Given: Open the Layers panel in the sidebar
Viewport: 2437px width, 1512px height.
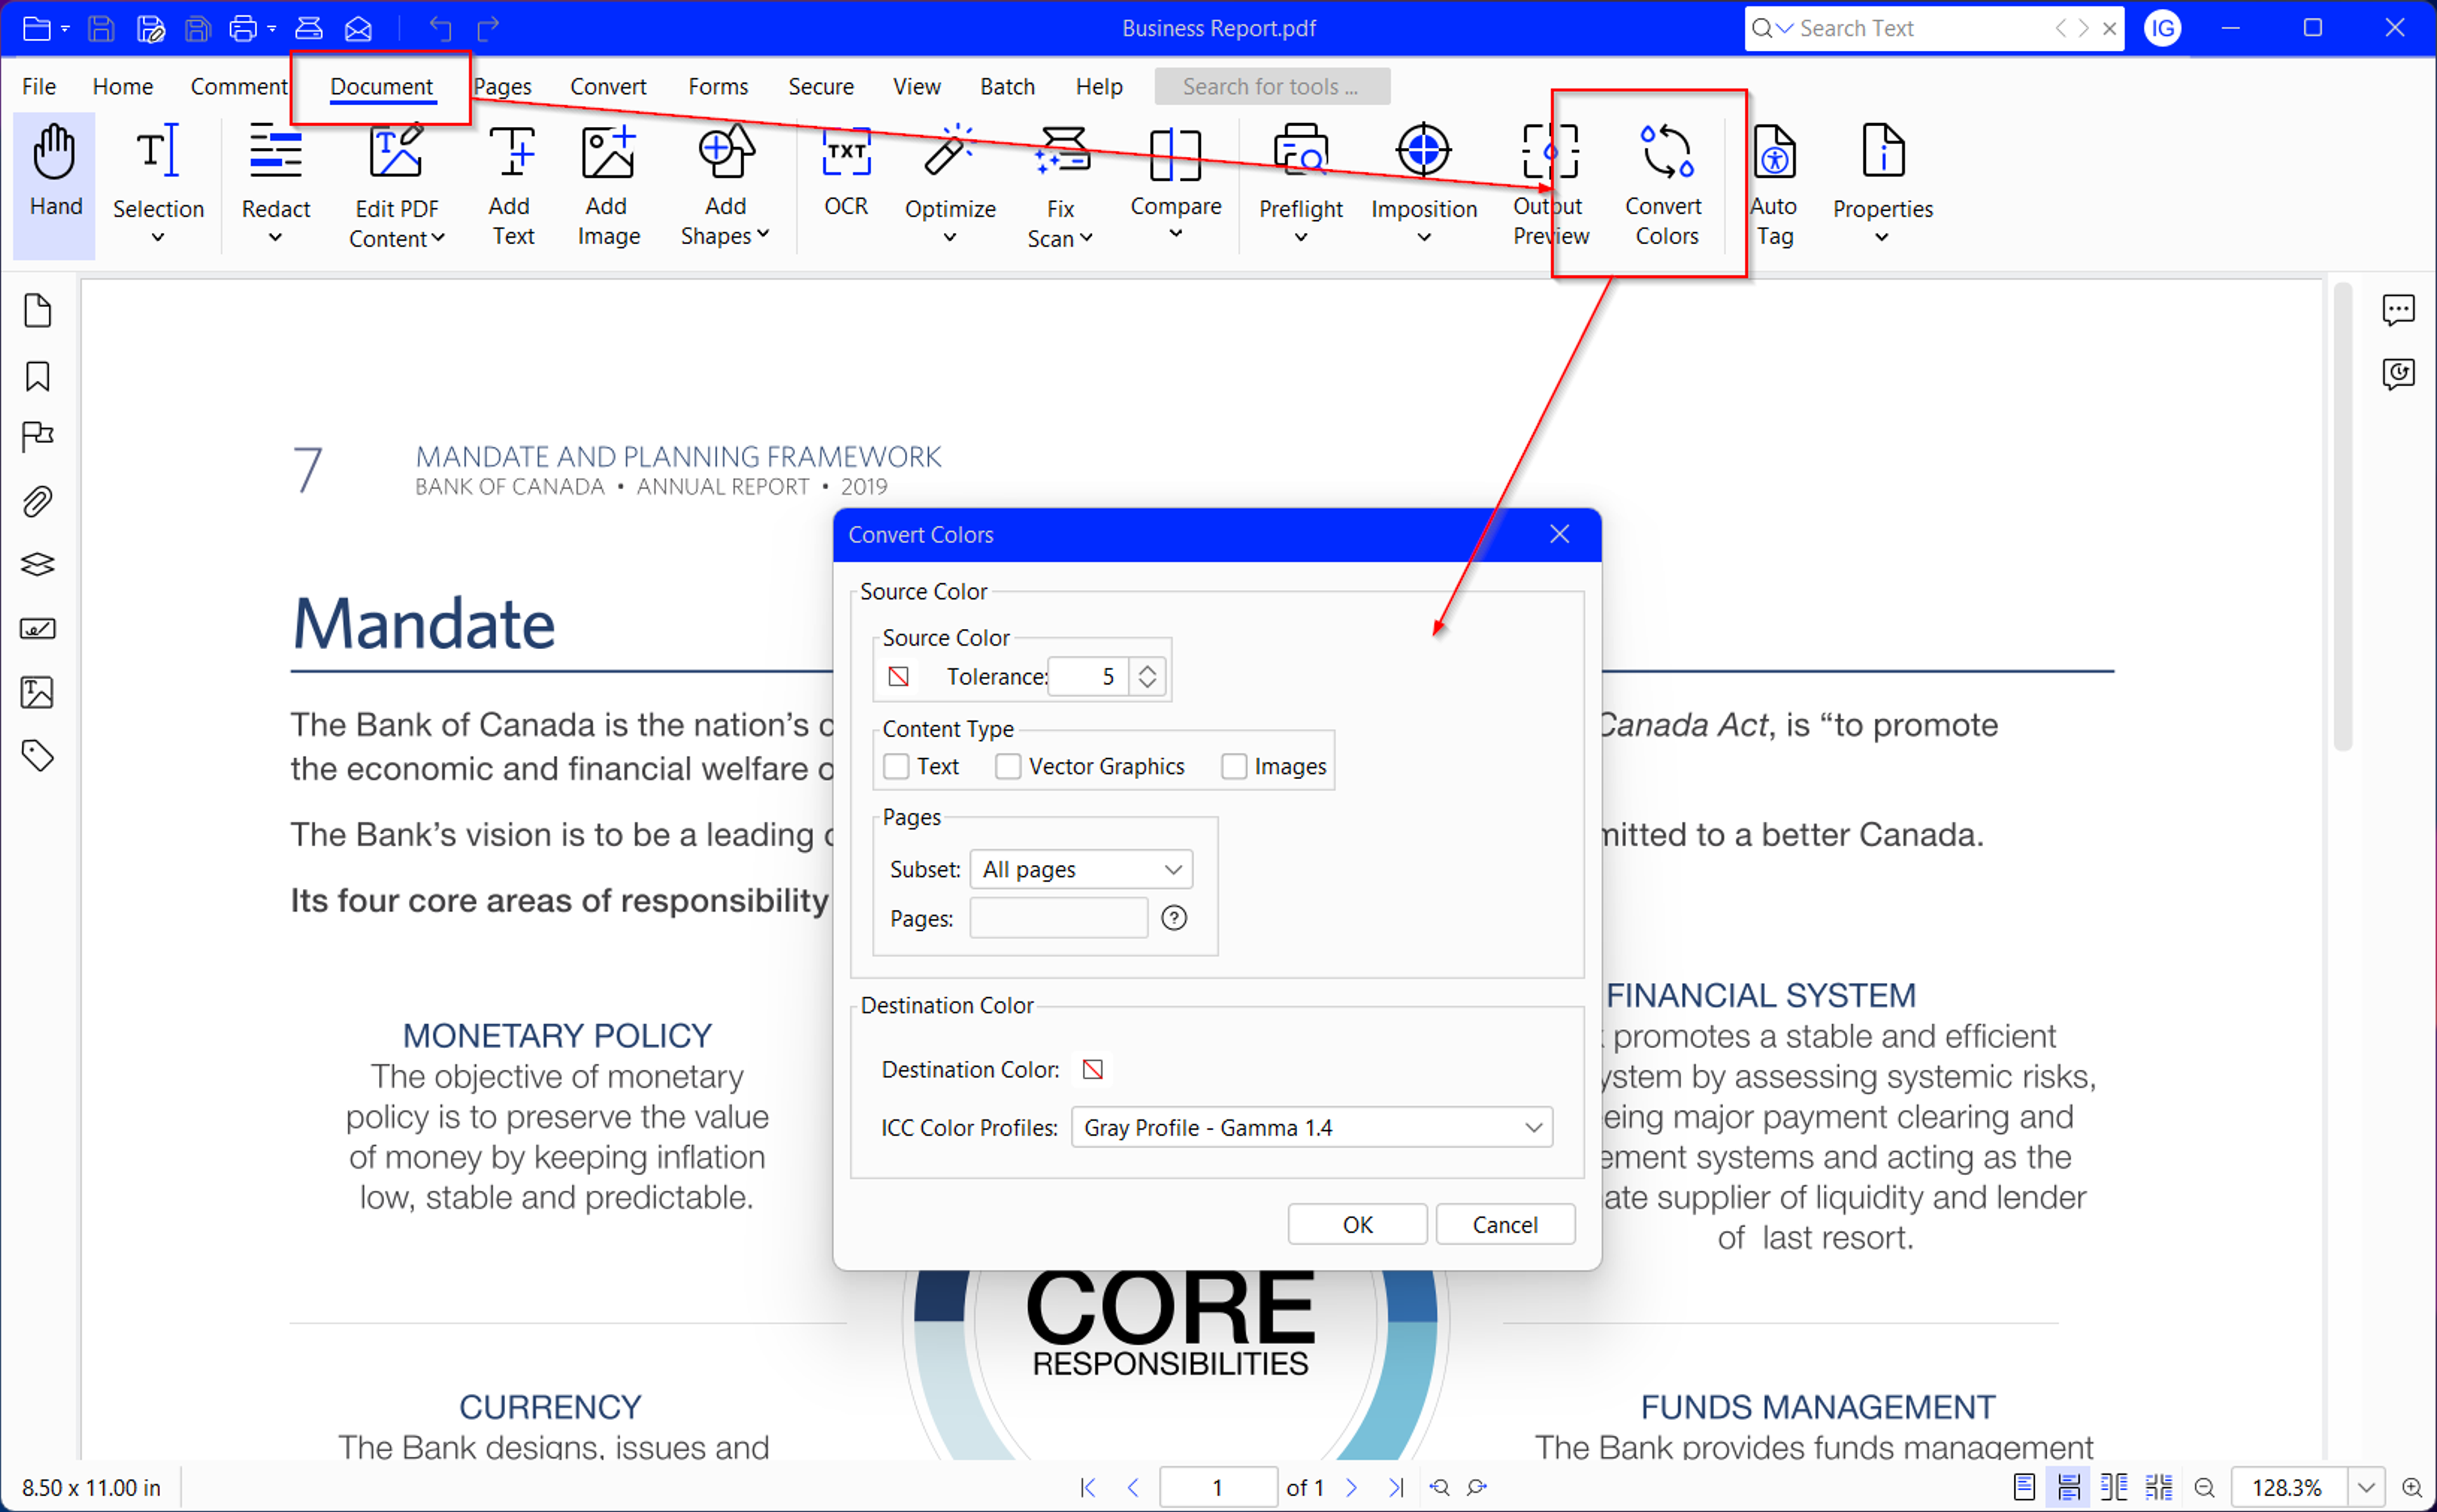Looking at the screenshot, I should 37,565.
